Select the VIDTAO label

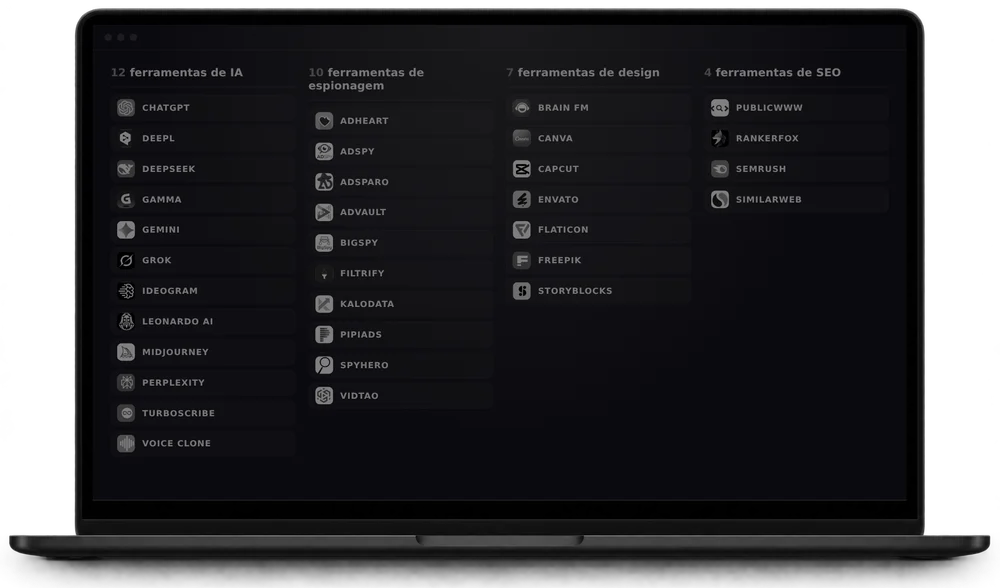(359, 395)
